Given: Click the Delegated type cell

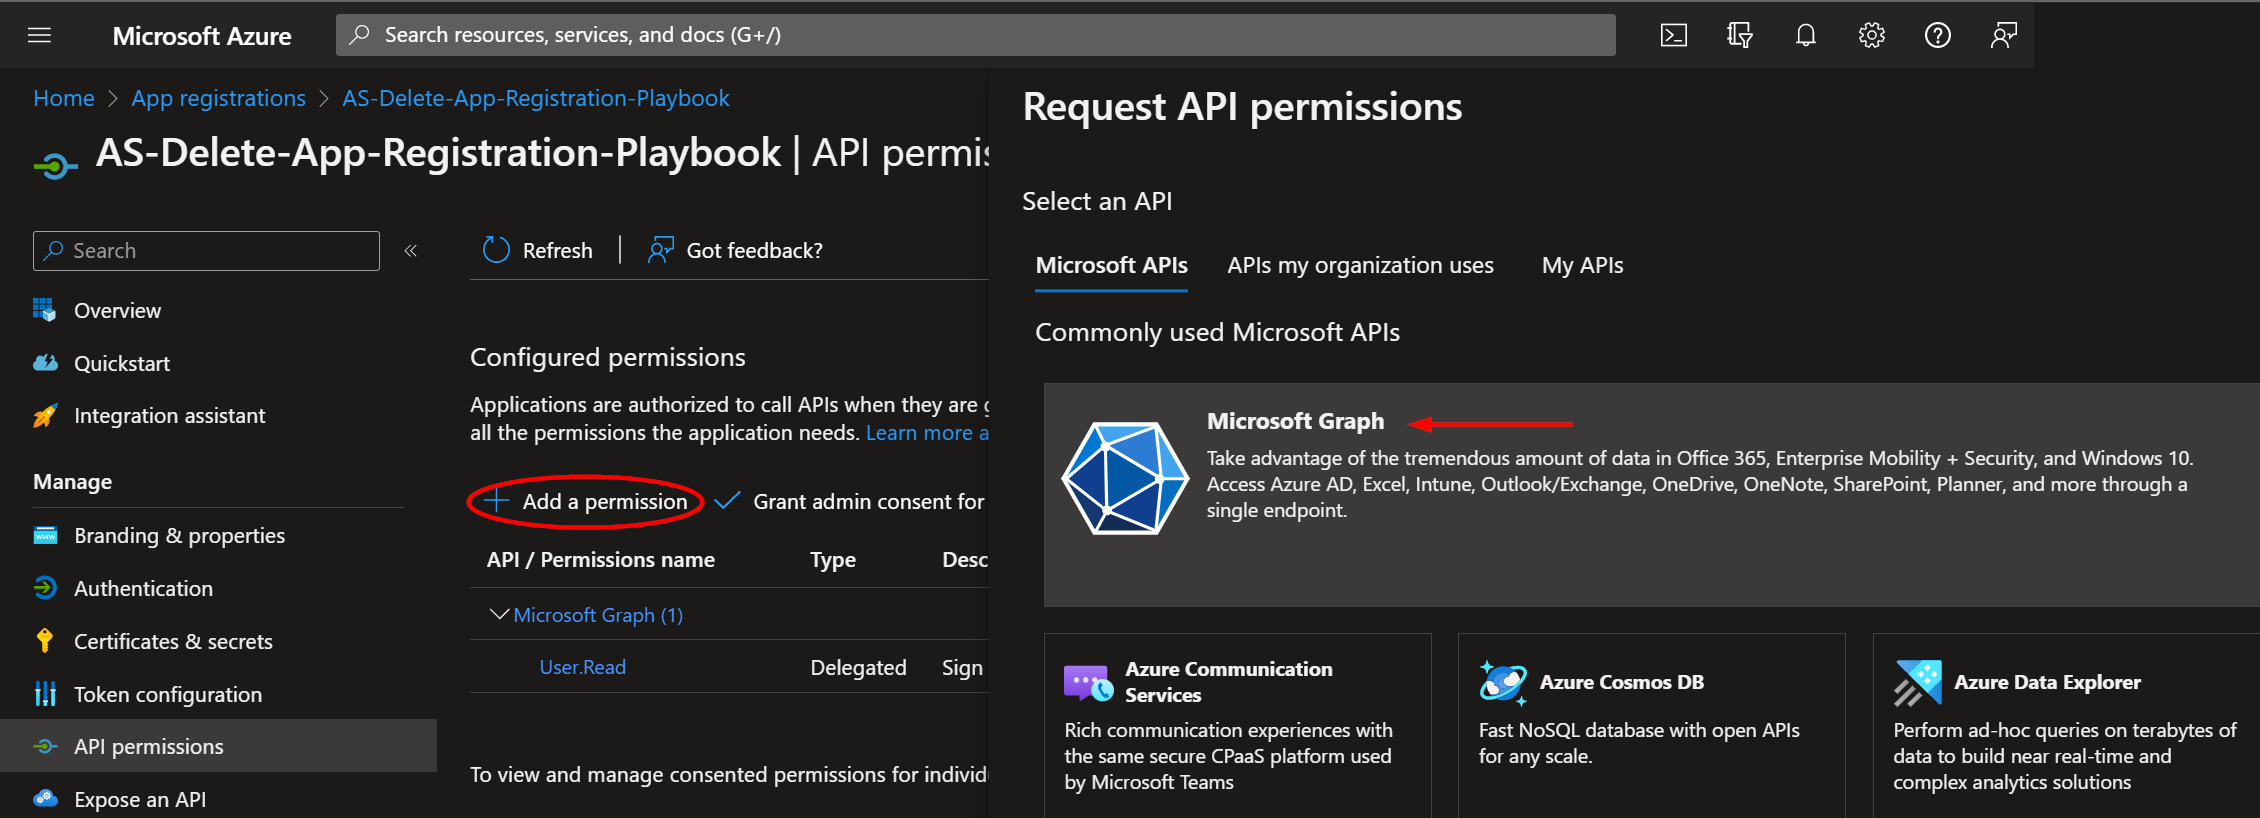Looking at the screenshot, I should pos(858,667).
